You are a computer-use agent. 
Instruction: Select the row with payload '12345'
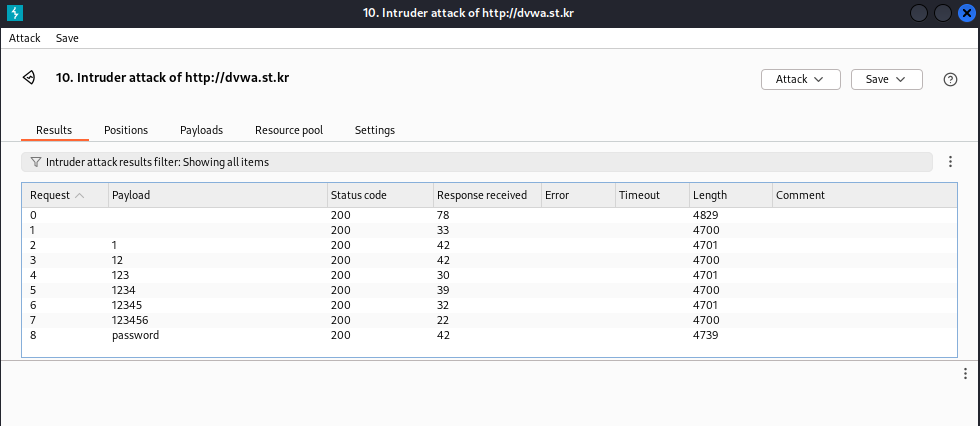[489, 305]
